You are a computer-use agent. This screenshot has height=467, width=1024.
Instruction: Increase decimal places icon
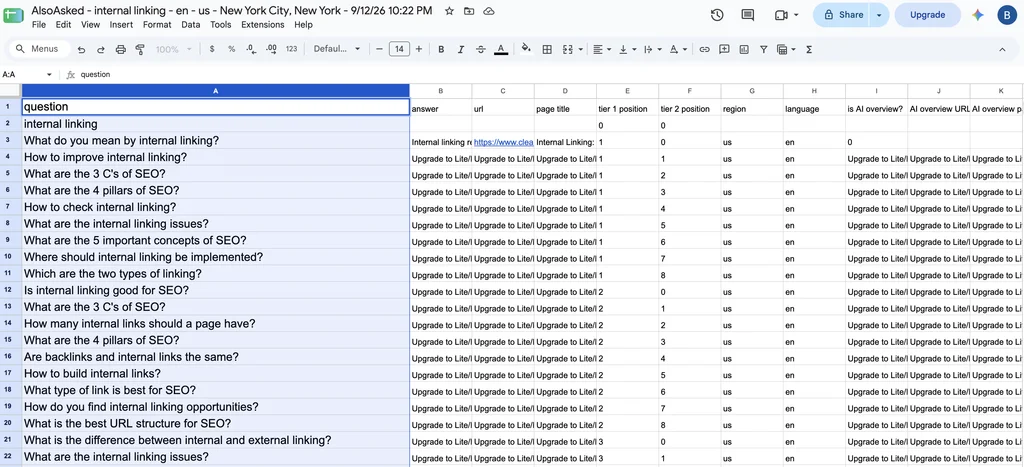(x=272, y=49)
